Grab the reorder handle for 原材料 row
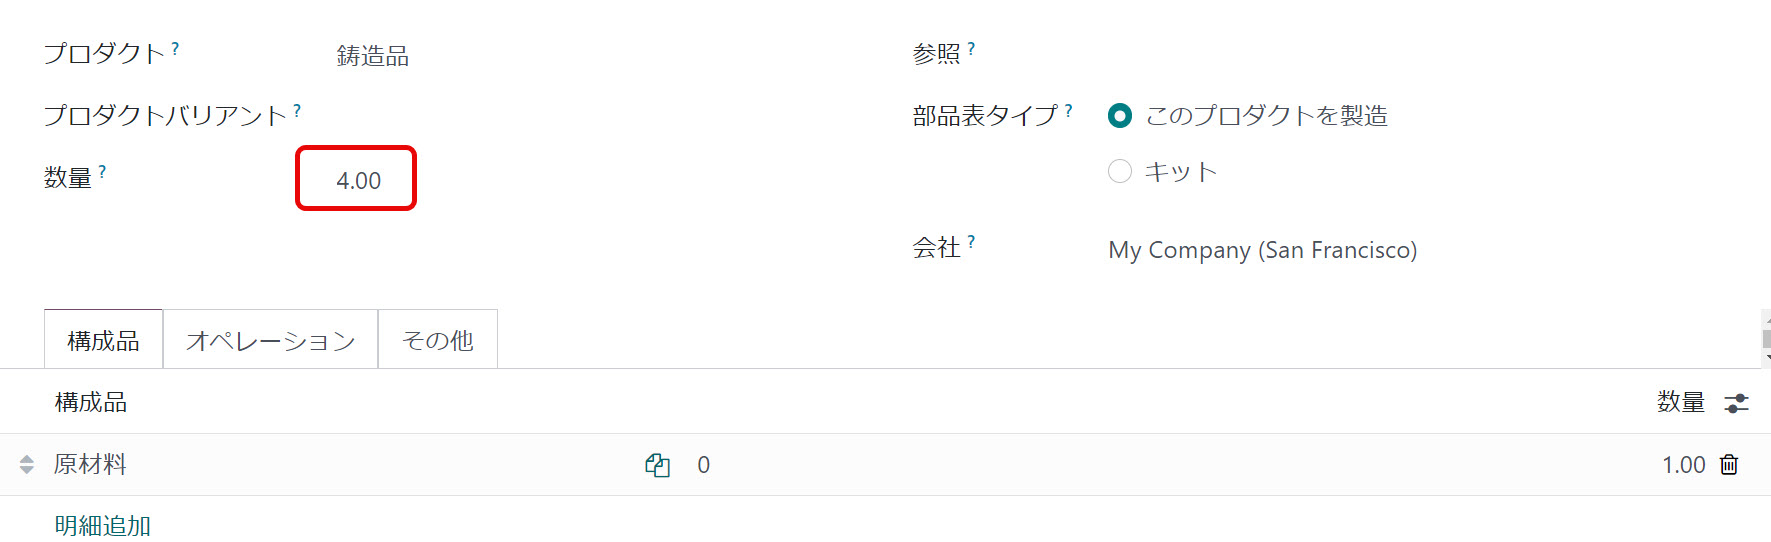Viewport: 1771px width, 542px height. point(27,465)
